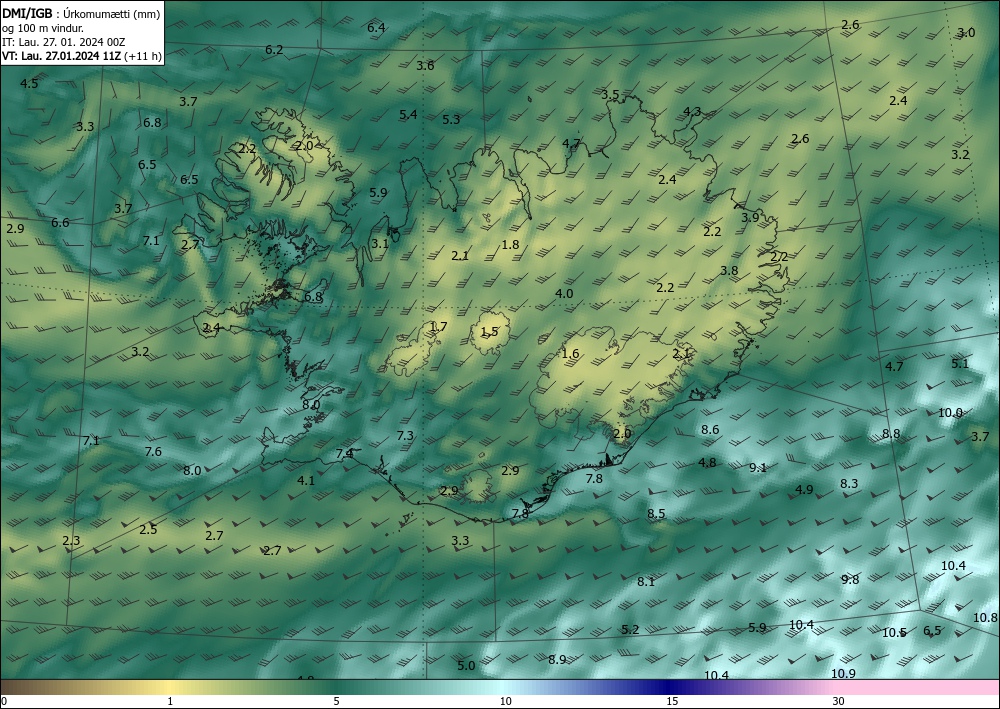Viewport: 1000px width, 709px height.
Task: Click the map value '10.9'
Action: pyautogui.click(x=843, y=674)
